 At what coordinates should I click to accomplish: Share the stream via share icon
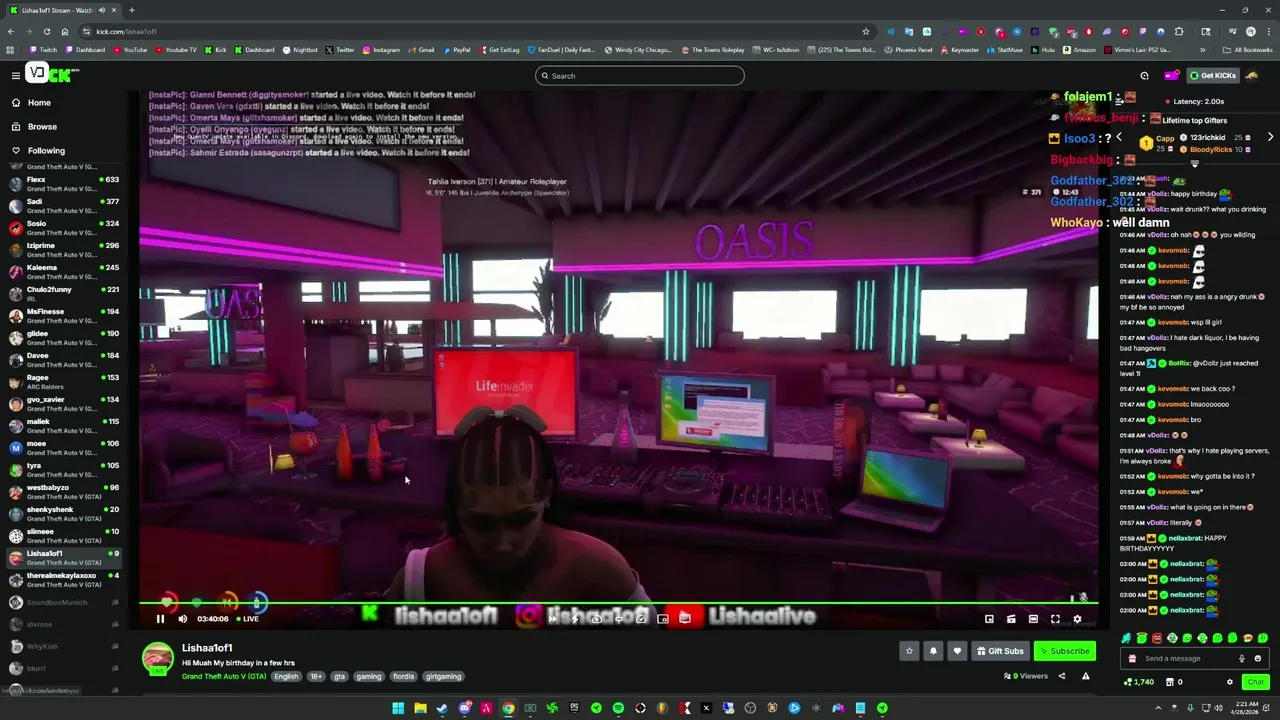point(1062,676)
